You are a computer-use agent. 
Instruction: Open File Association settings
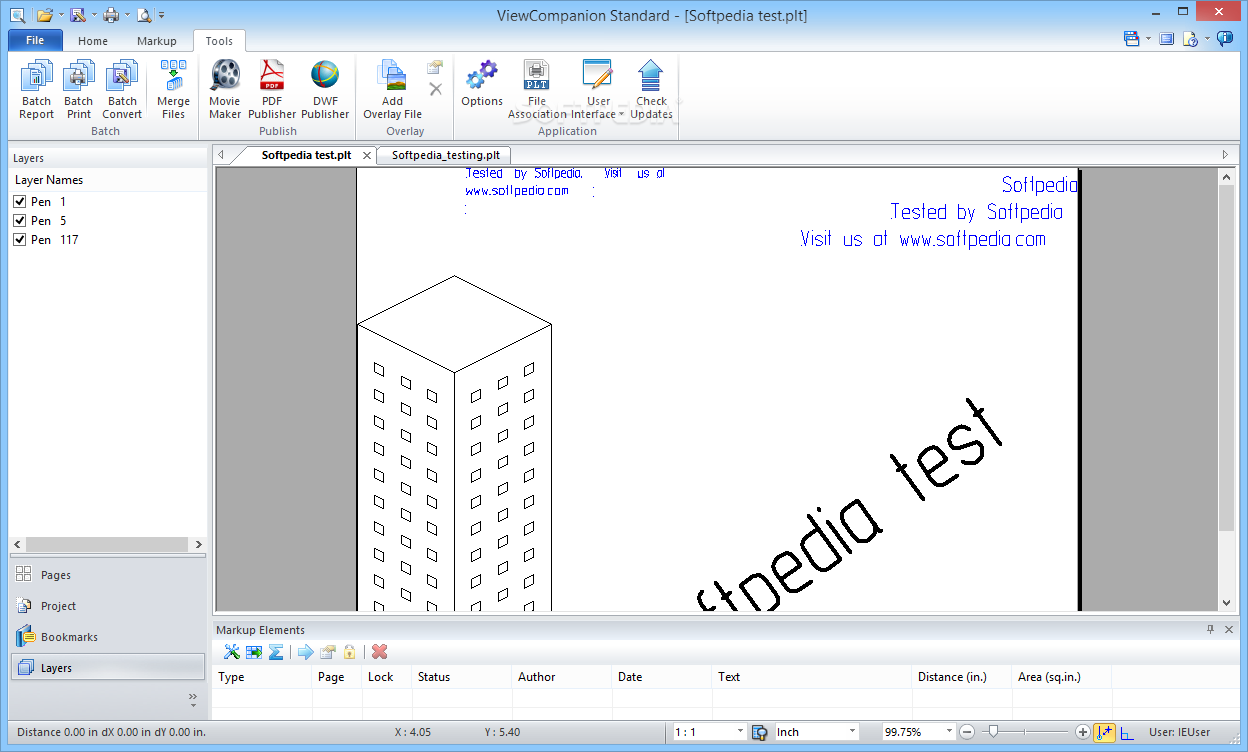[537, 90]
